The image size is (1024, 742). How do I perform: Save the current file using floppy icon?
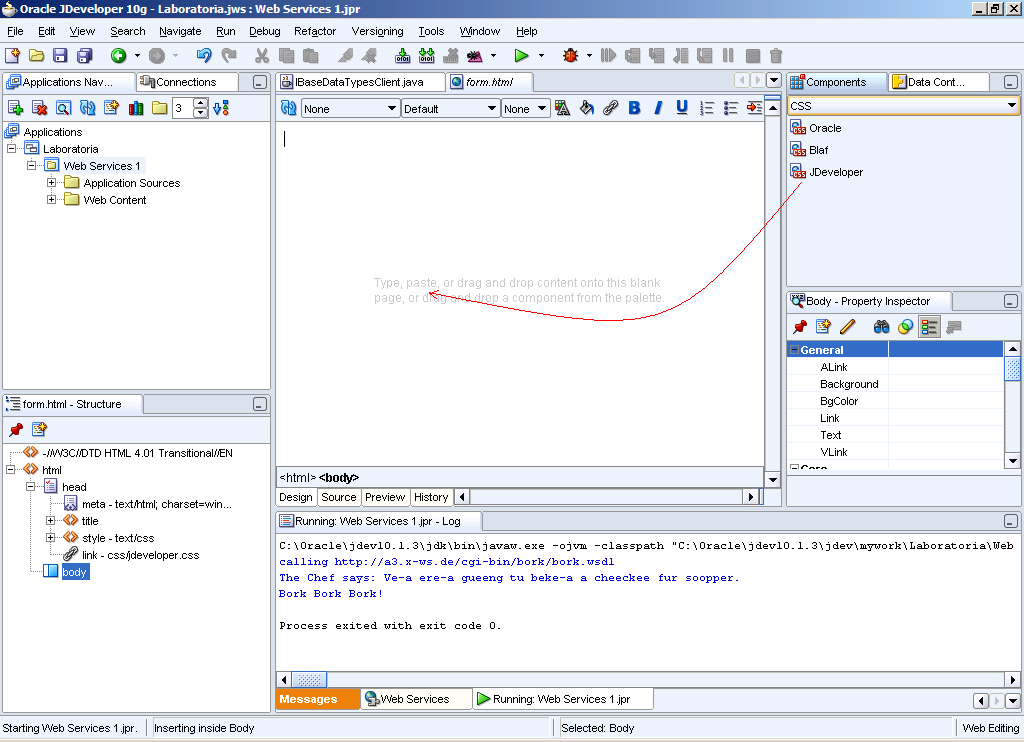click(60, 56)
